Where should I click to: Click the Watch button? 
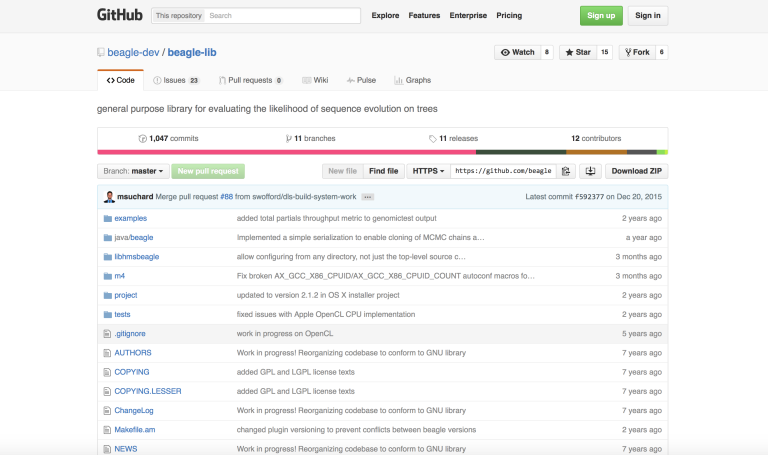(518, 52)
